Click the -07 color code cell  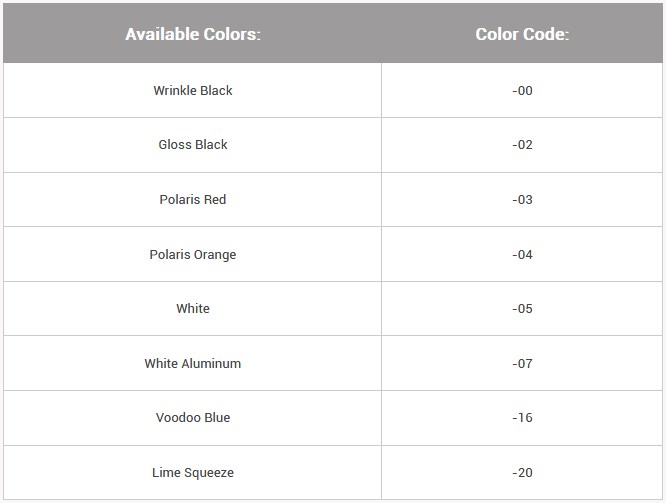pos(522,364)
